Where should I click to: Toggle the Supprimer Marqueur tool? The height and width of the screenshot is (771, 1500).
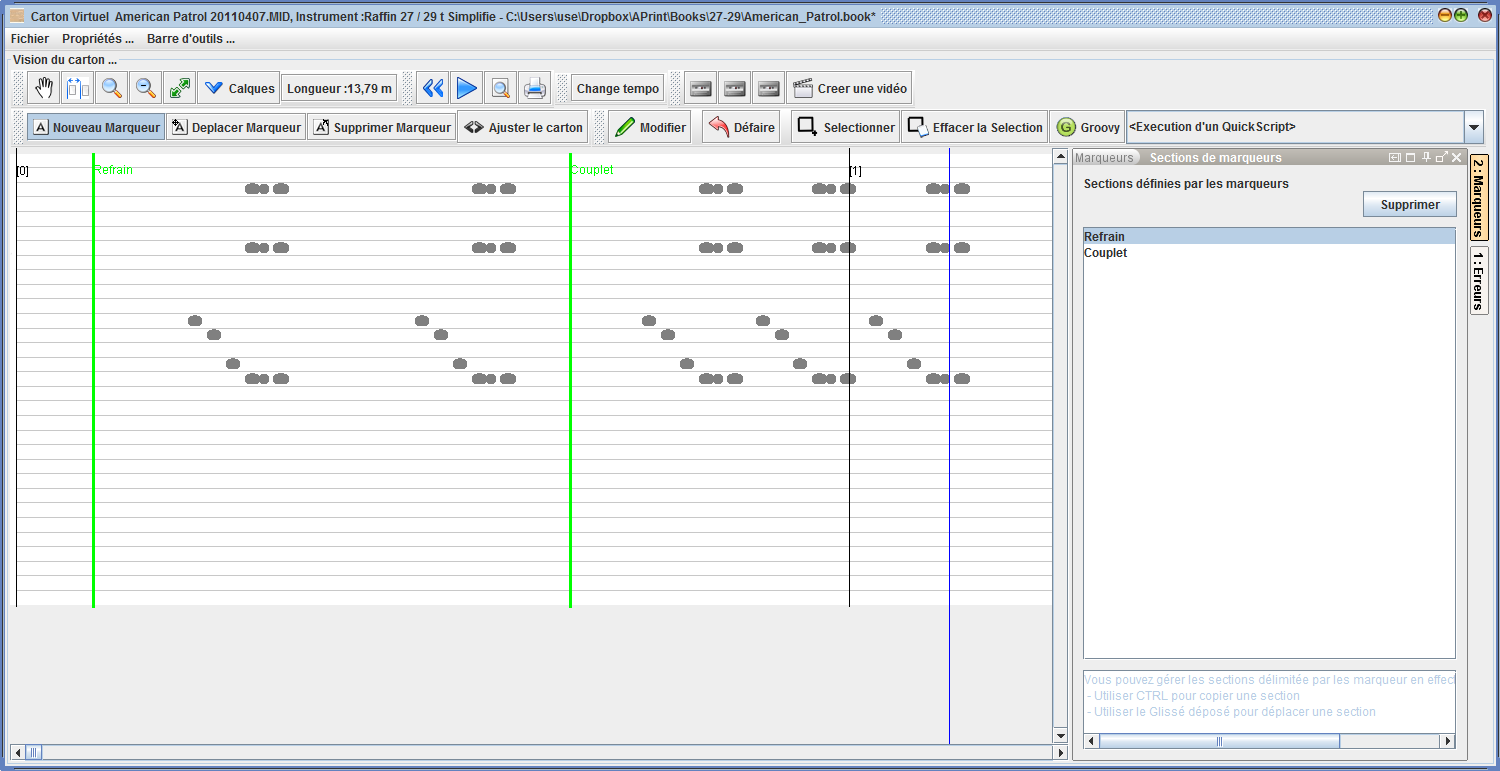(x=381, y=128)
